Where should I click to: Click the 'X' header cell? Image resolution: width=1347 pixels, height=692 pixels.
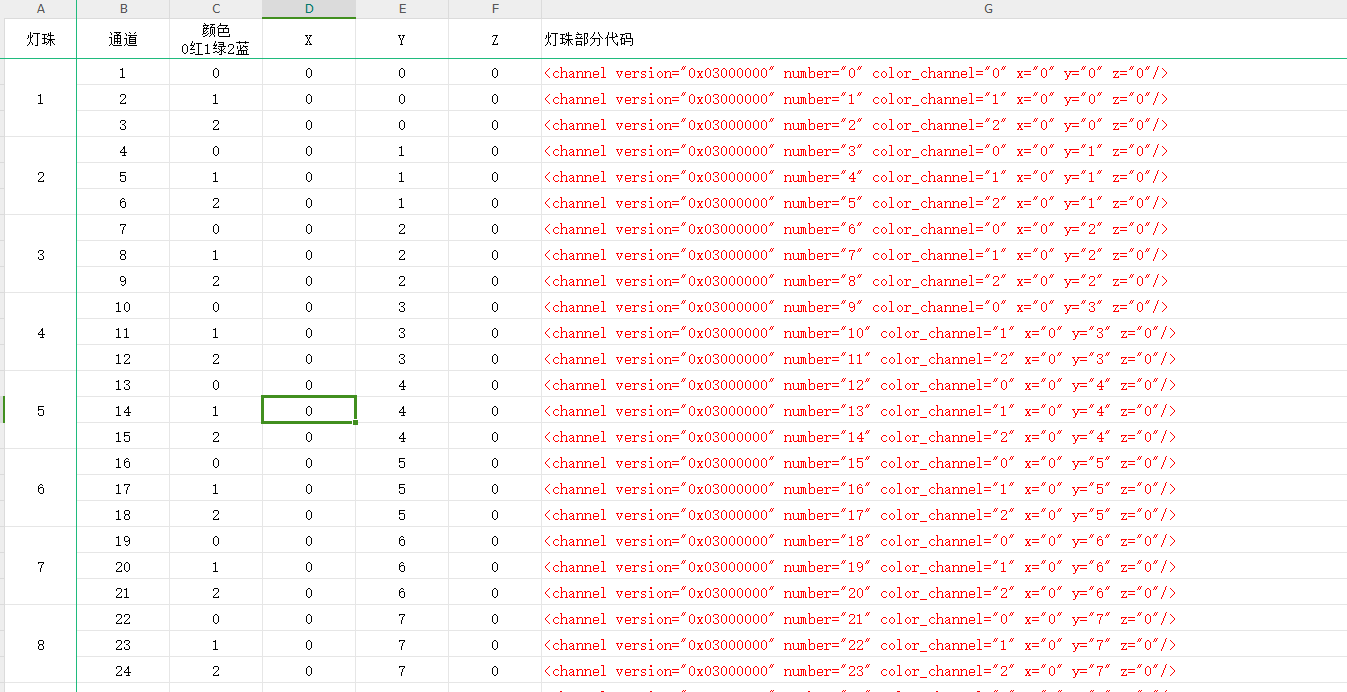coord(309,39)
